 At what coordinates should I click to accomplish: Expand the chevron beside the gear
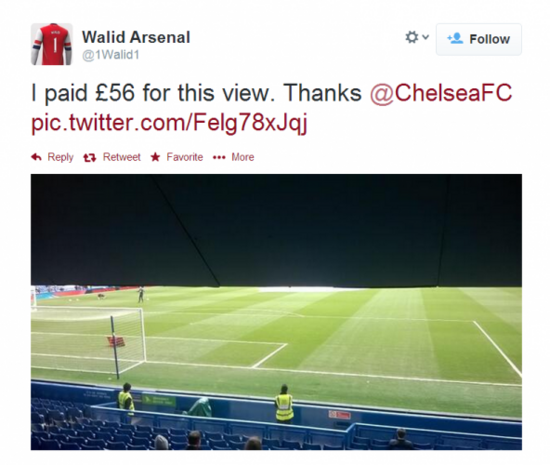(x=425, y=36)
